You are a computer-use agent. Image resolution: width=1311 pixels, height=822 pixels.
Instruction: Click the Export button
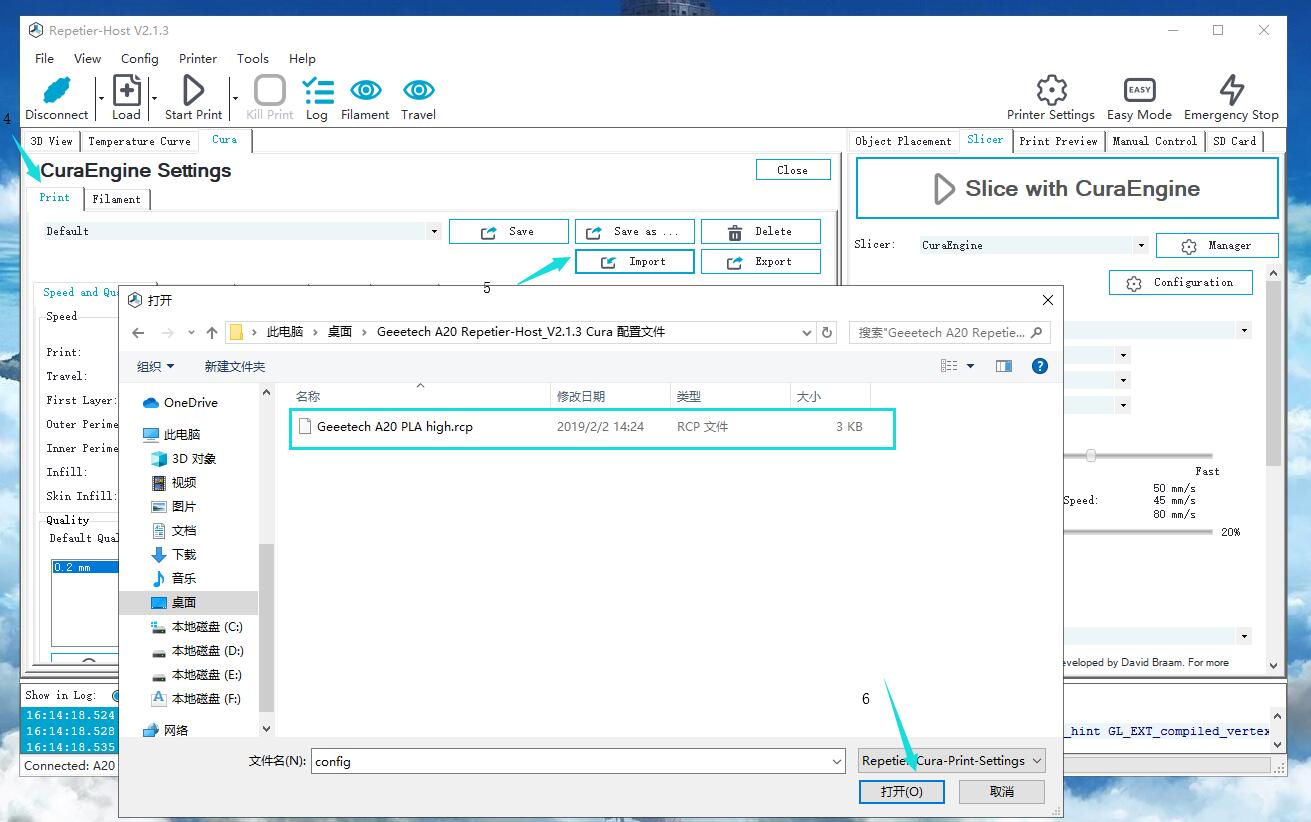[761, 262]
